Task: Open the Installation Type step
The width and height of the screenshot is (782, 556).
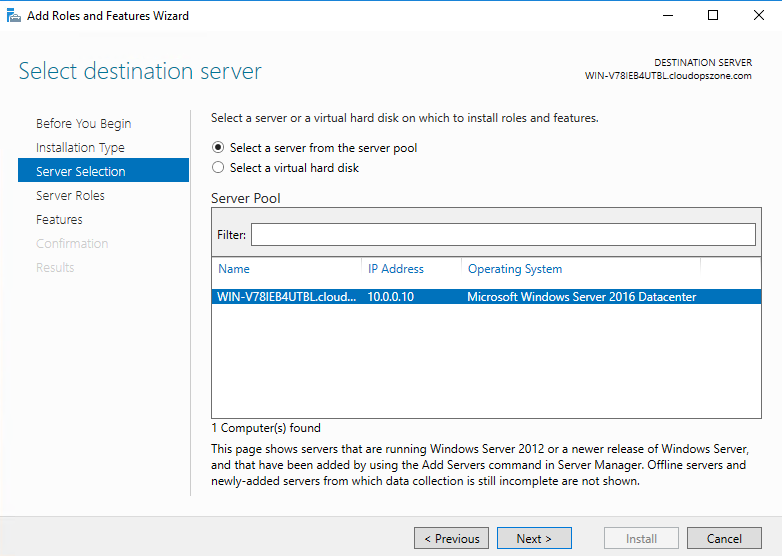Action: (x=80, y=148)
